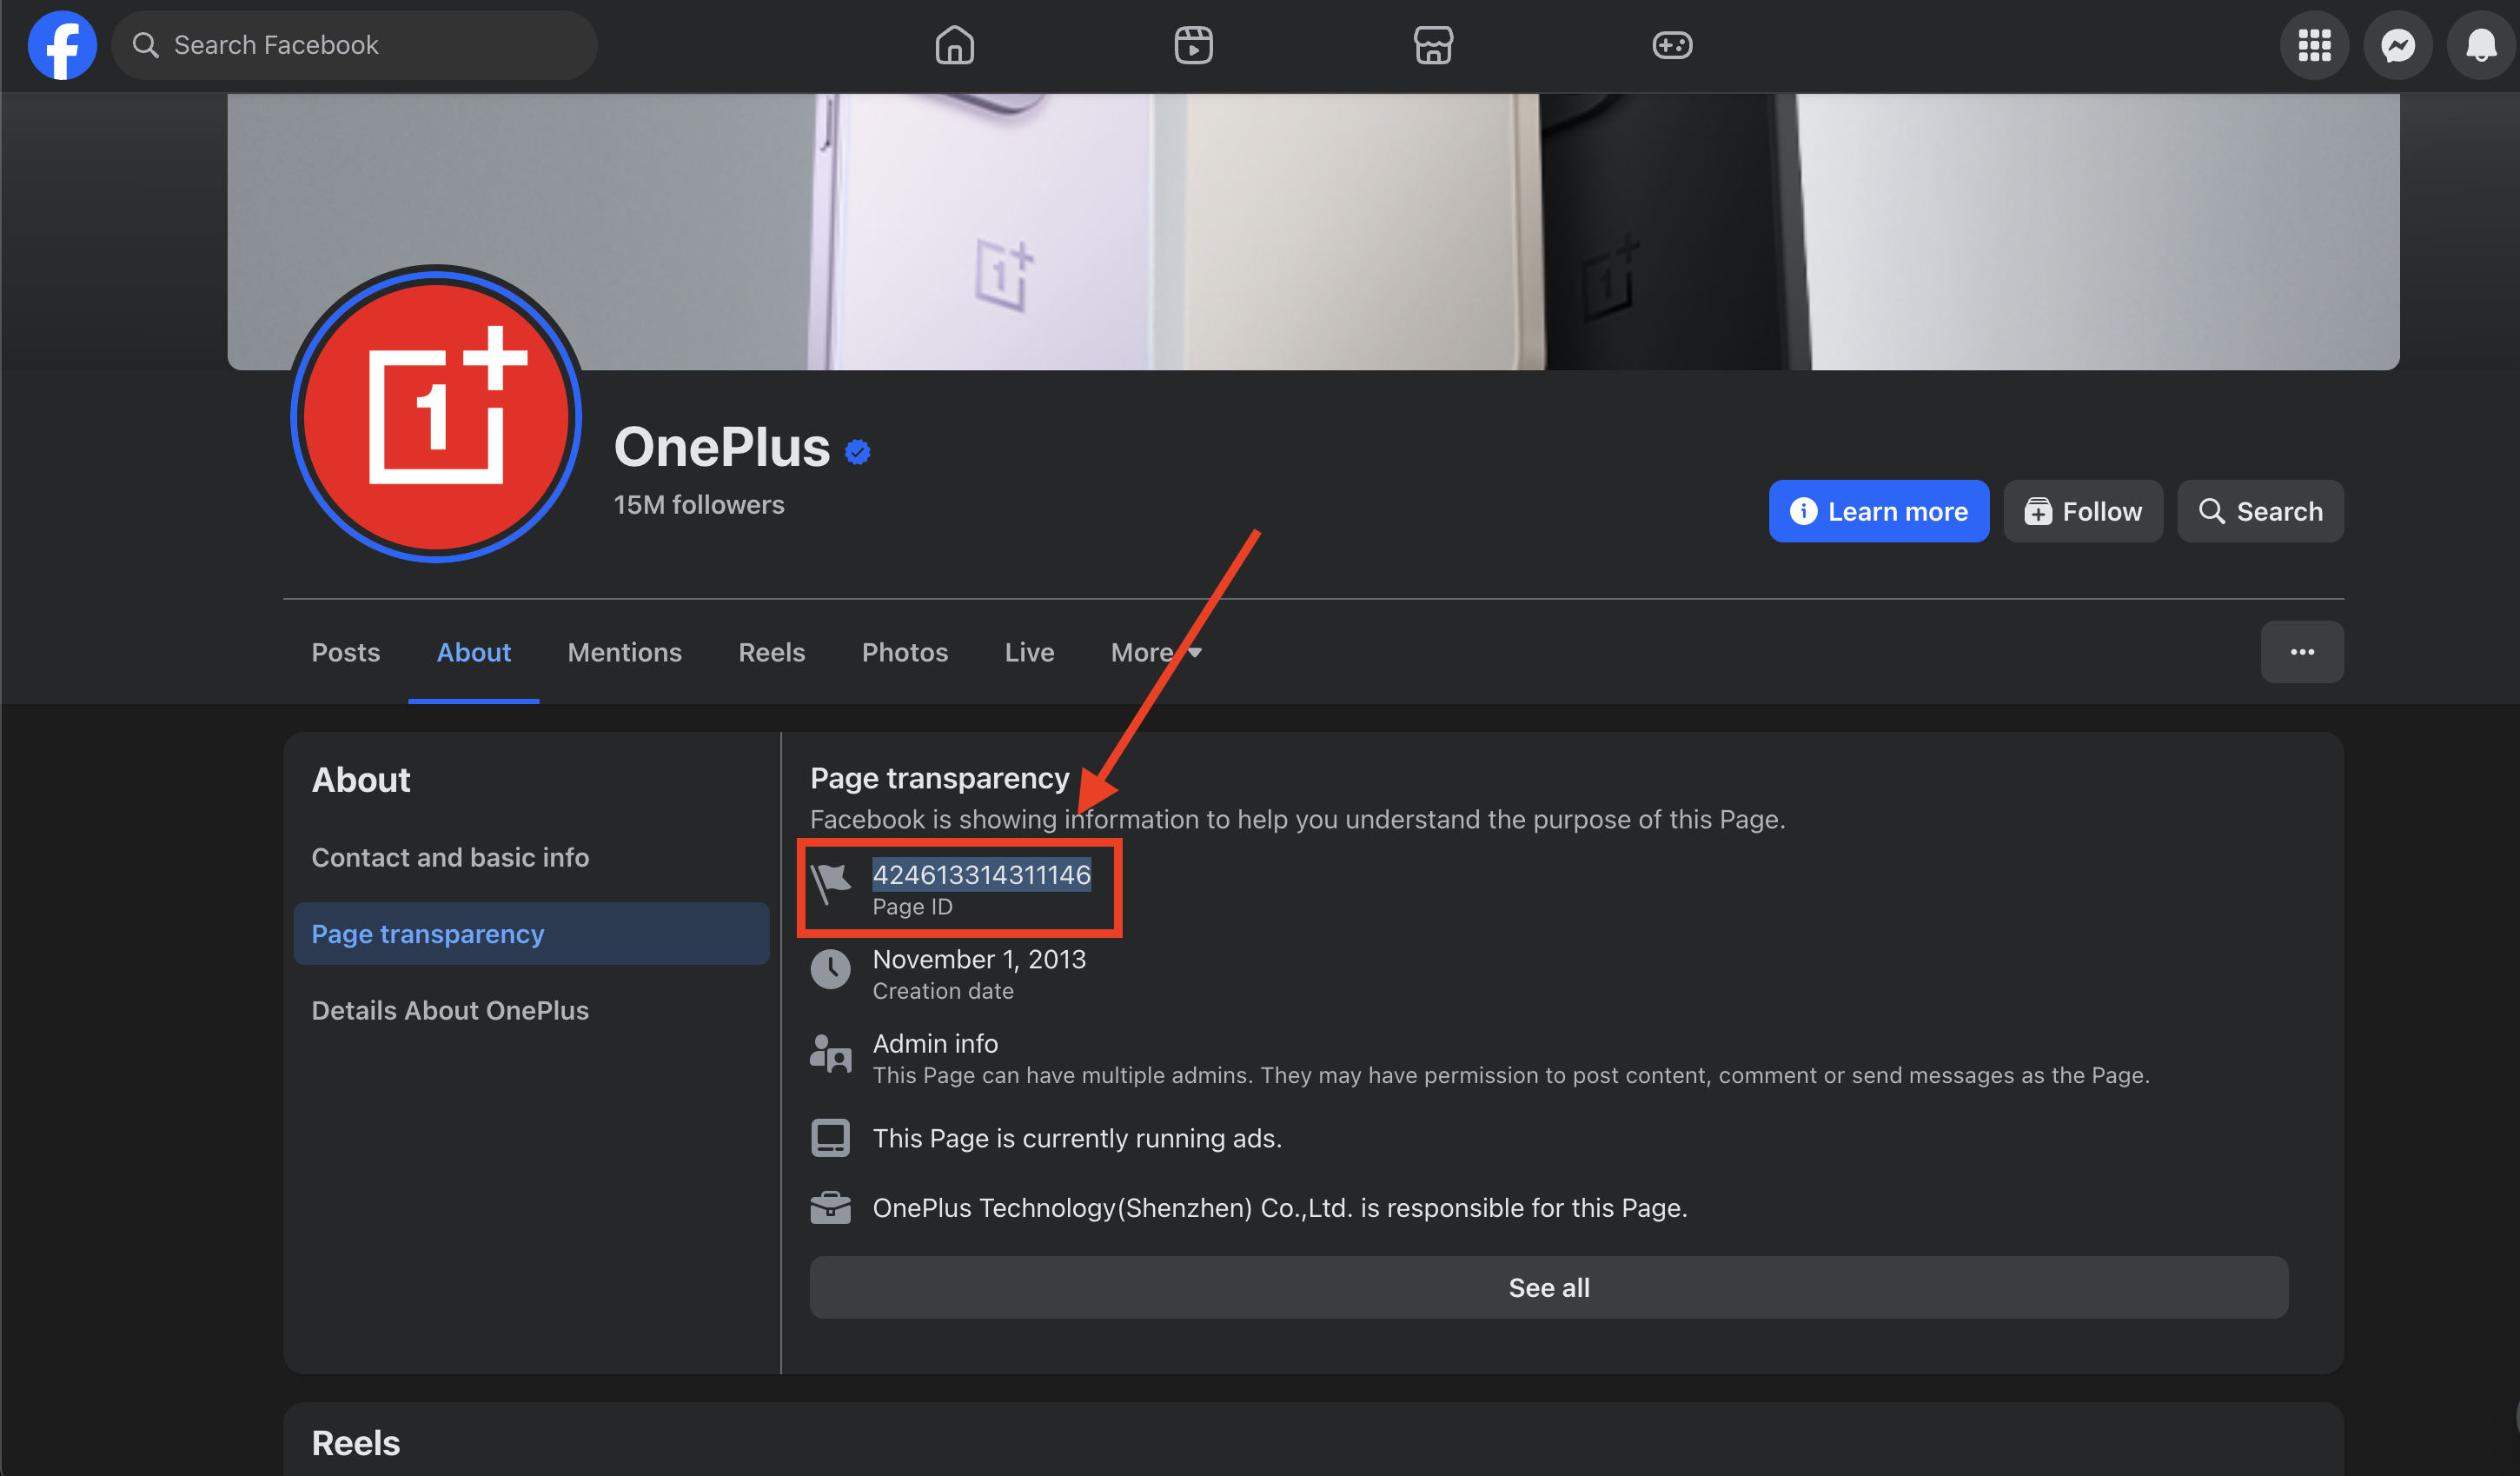Expand the More tab dropdown
Viewport: 2520px width, 1476px height.
[1155, 652]
